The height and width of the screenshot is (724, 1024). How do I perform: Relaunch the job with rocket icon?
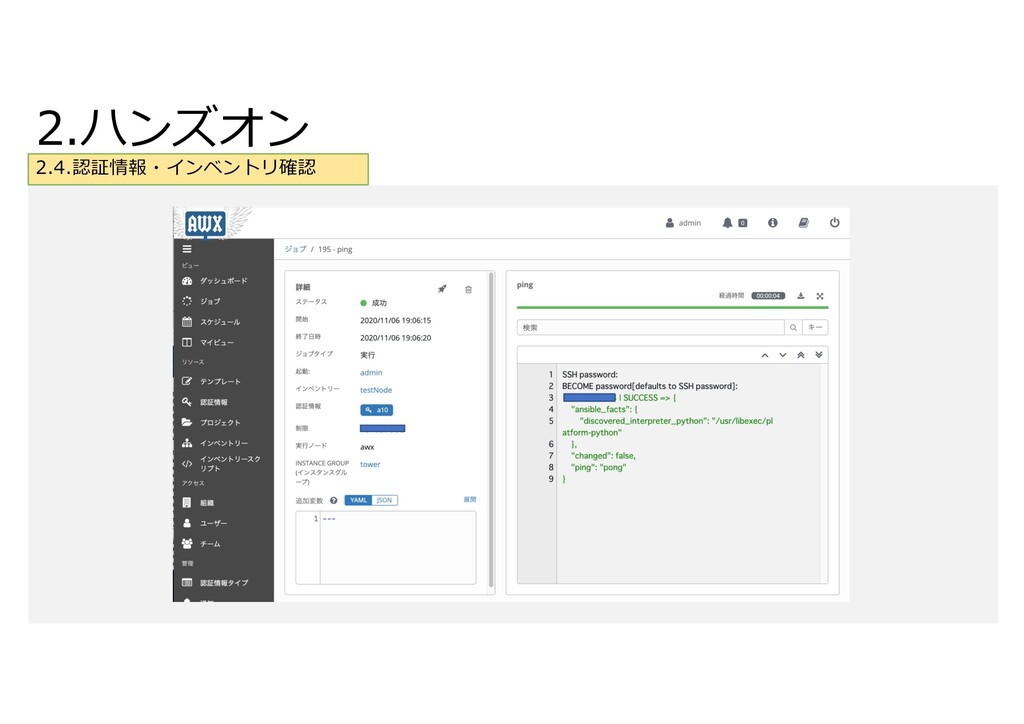tap(442, 289)
